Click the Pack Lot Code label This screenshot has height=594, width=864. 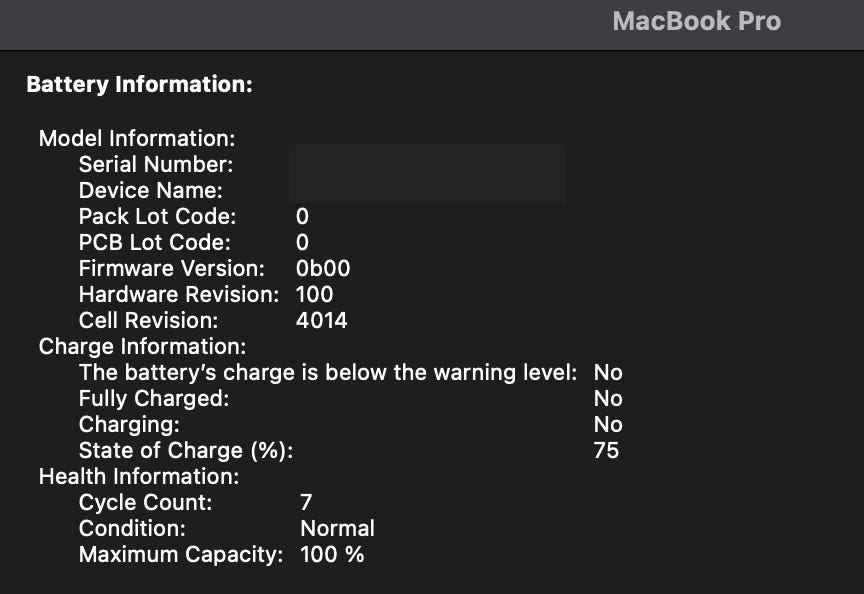point(157,216)
